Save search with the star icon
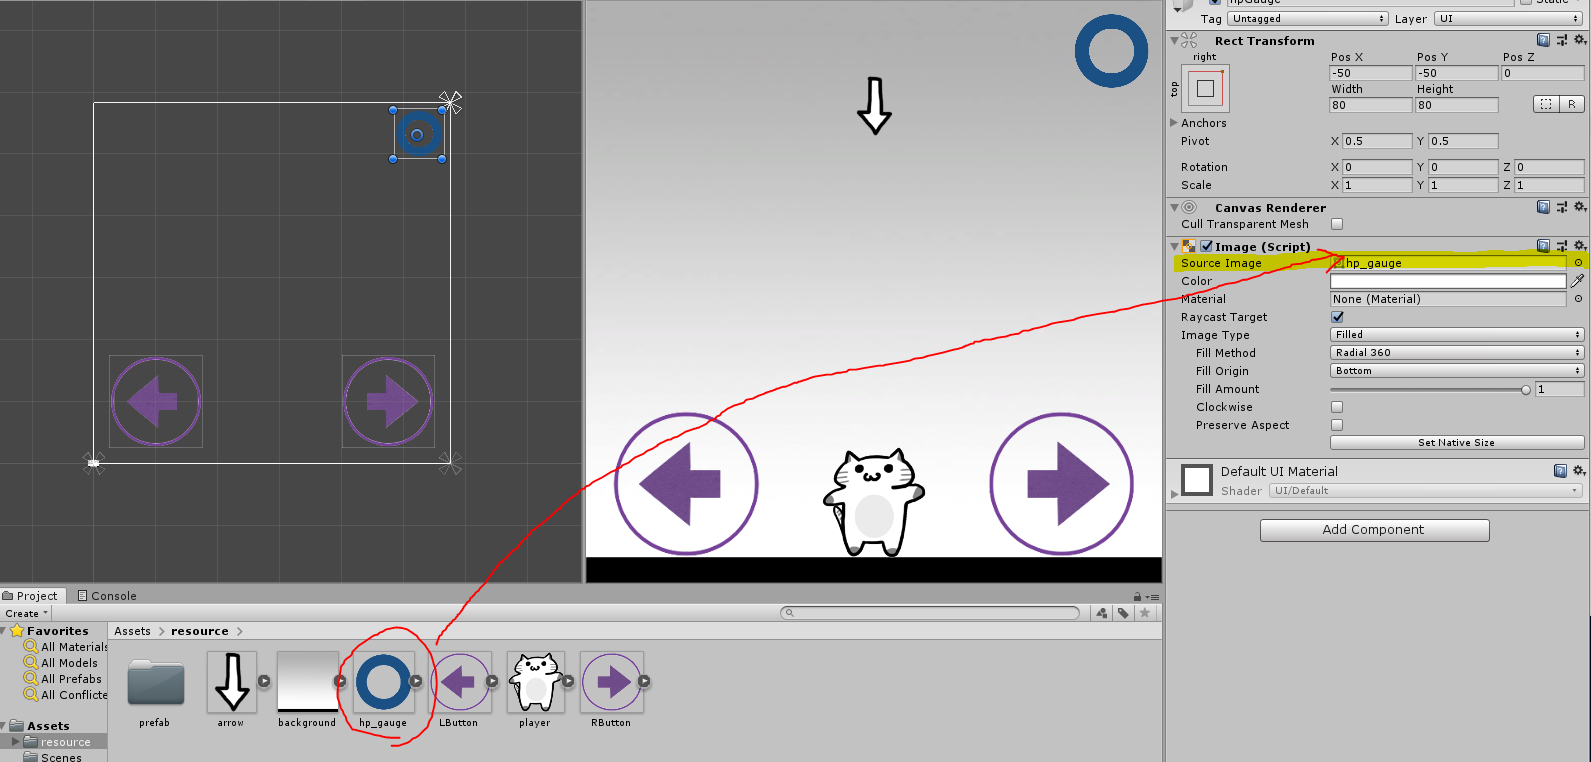1591x762 pixels. [1145, 613]
